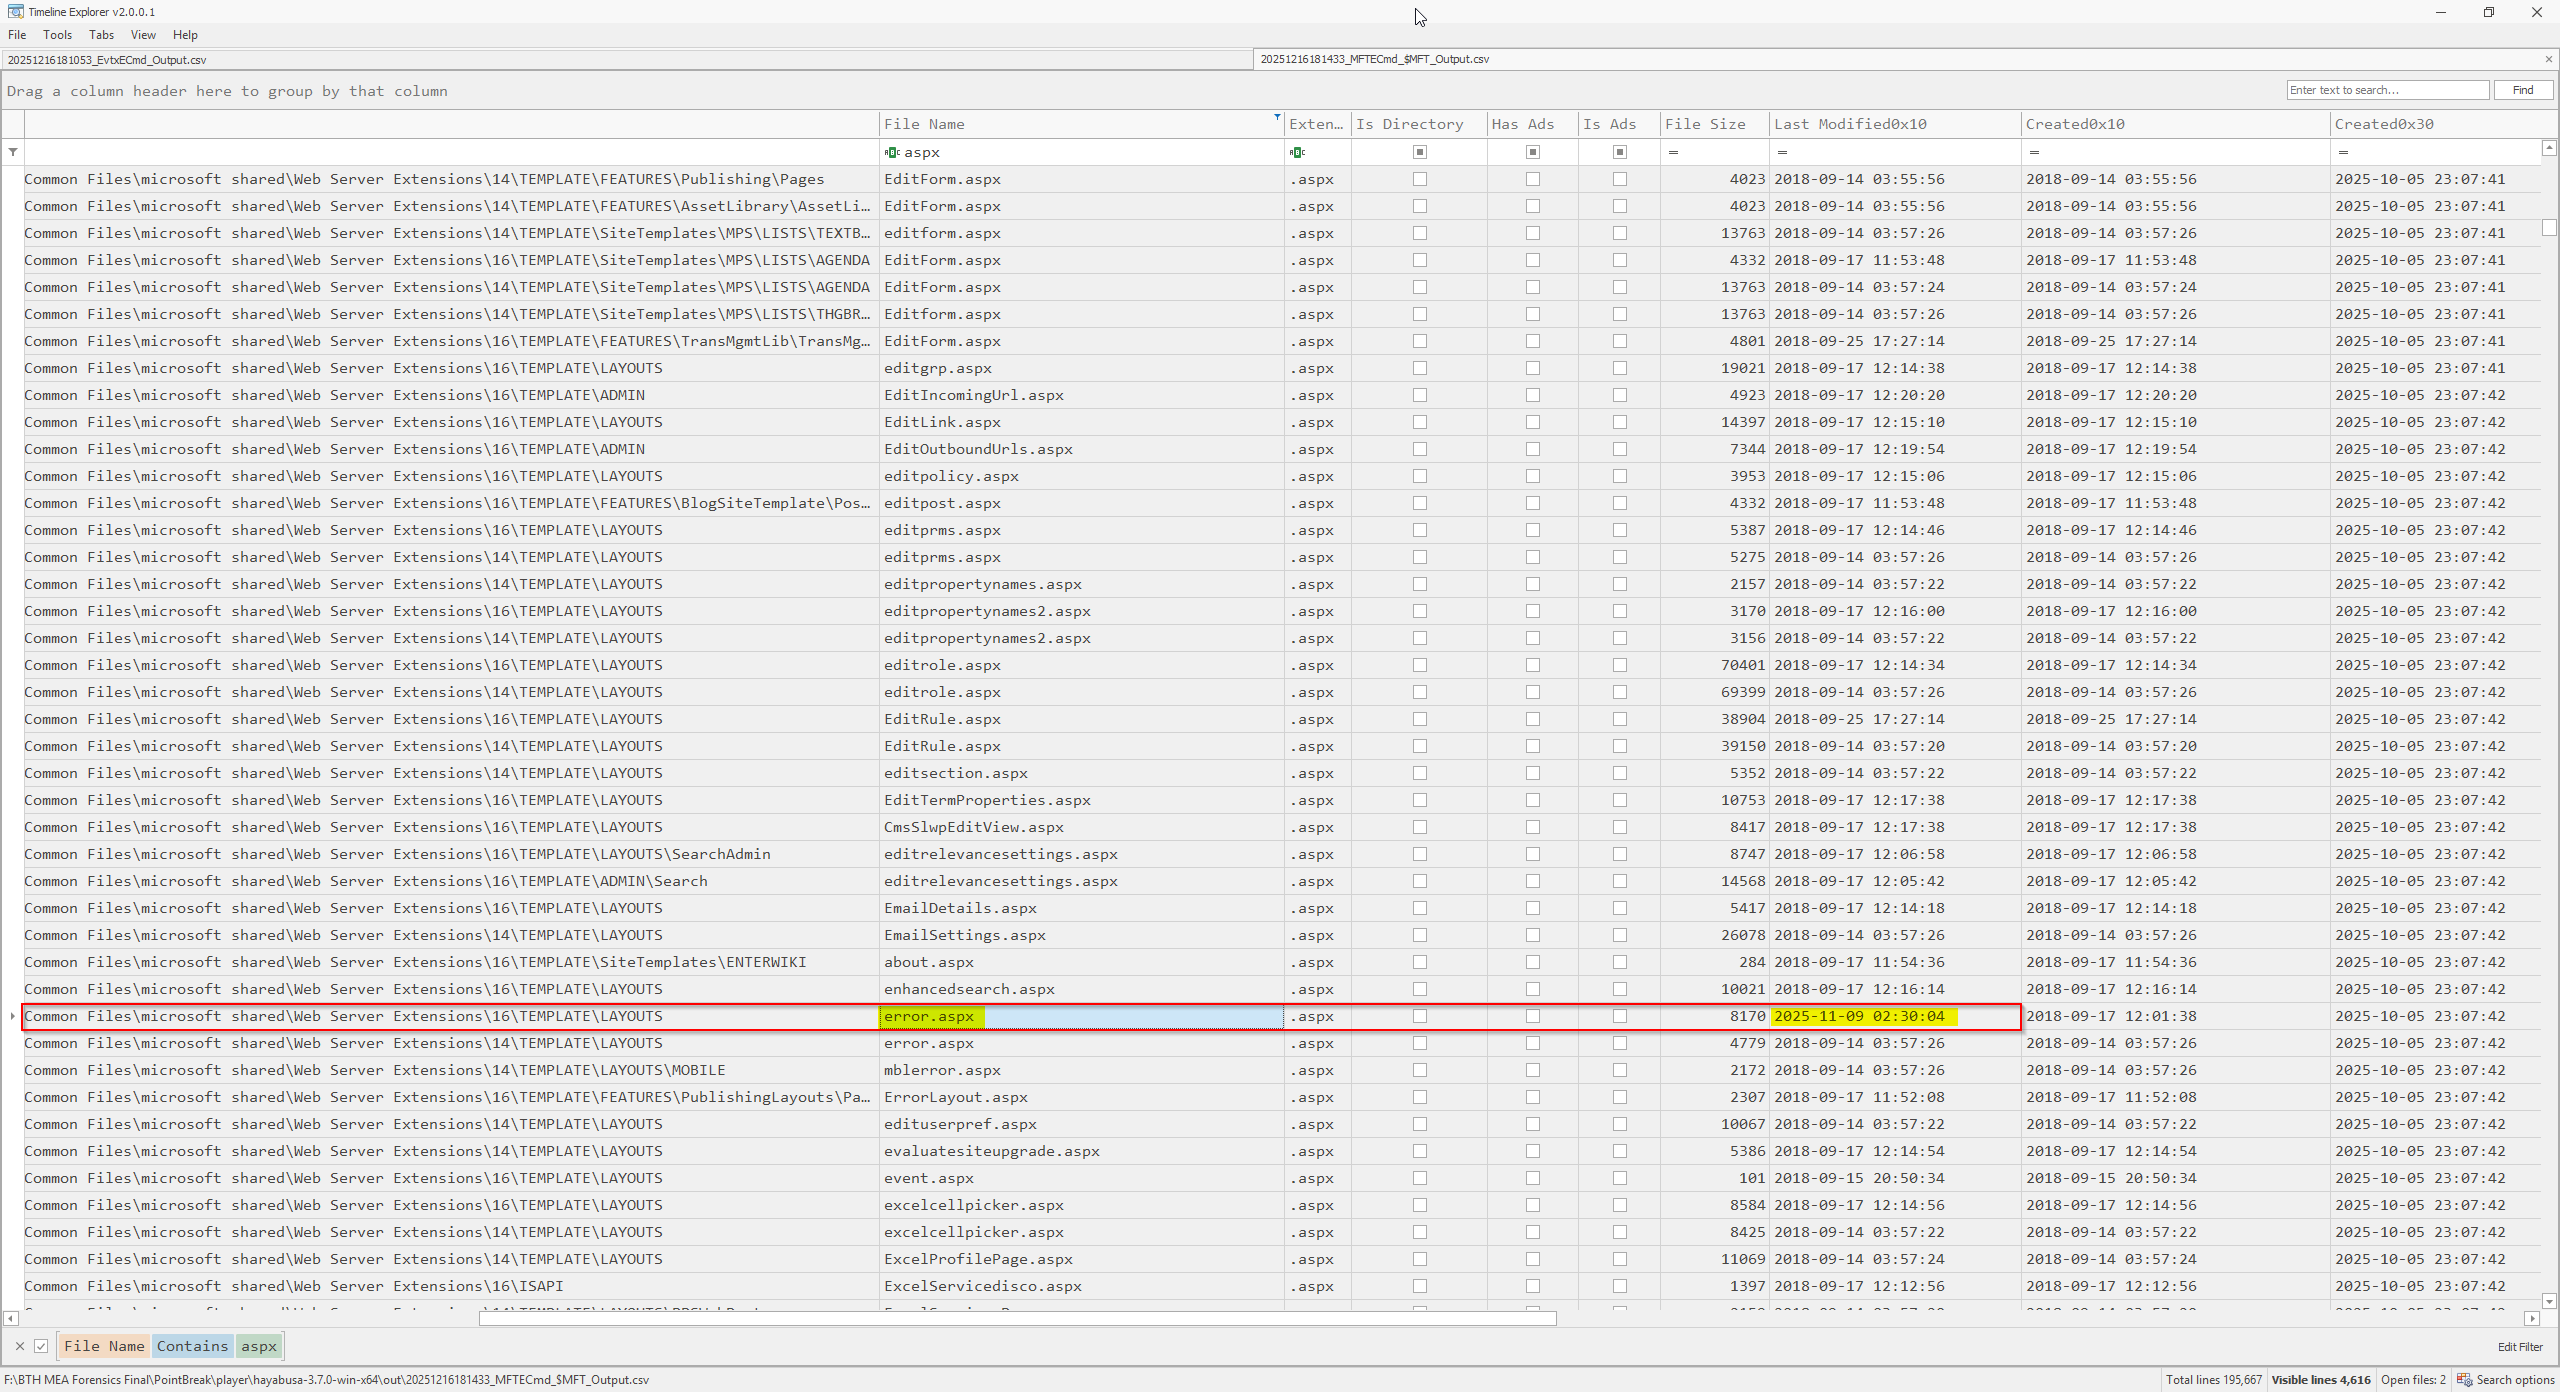Toggle the Is Directory filter checkbox
This screenshot has height=1392, width=2560.
tap(1419, 152)
